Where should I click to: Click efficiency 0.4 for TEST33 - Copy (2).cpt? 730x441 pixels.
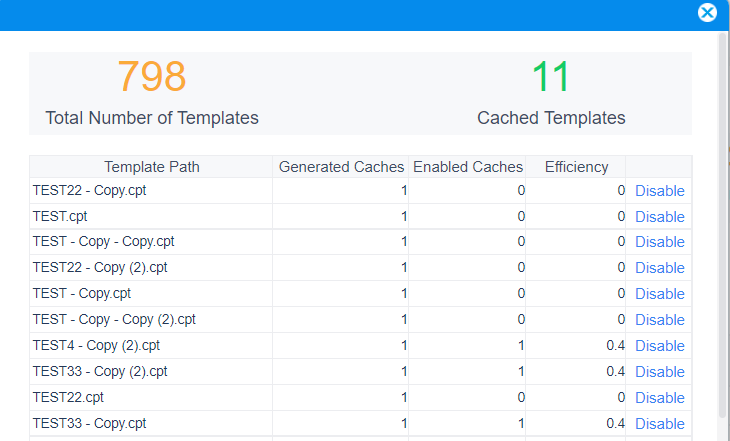(x=615, y=372)
